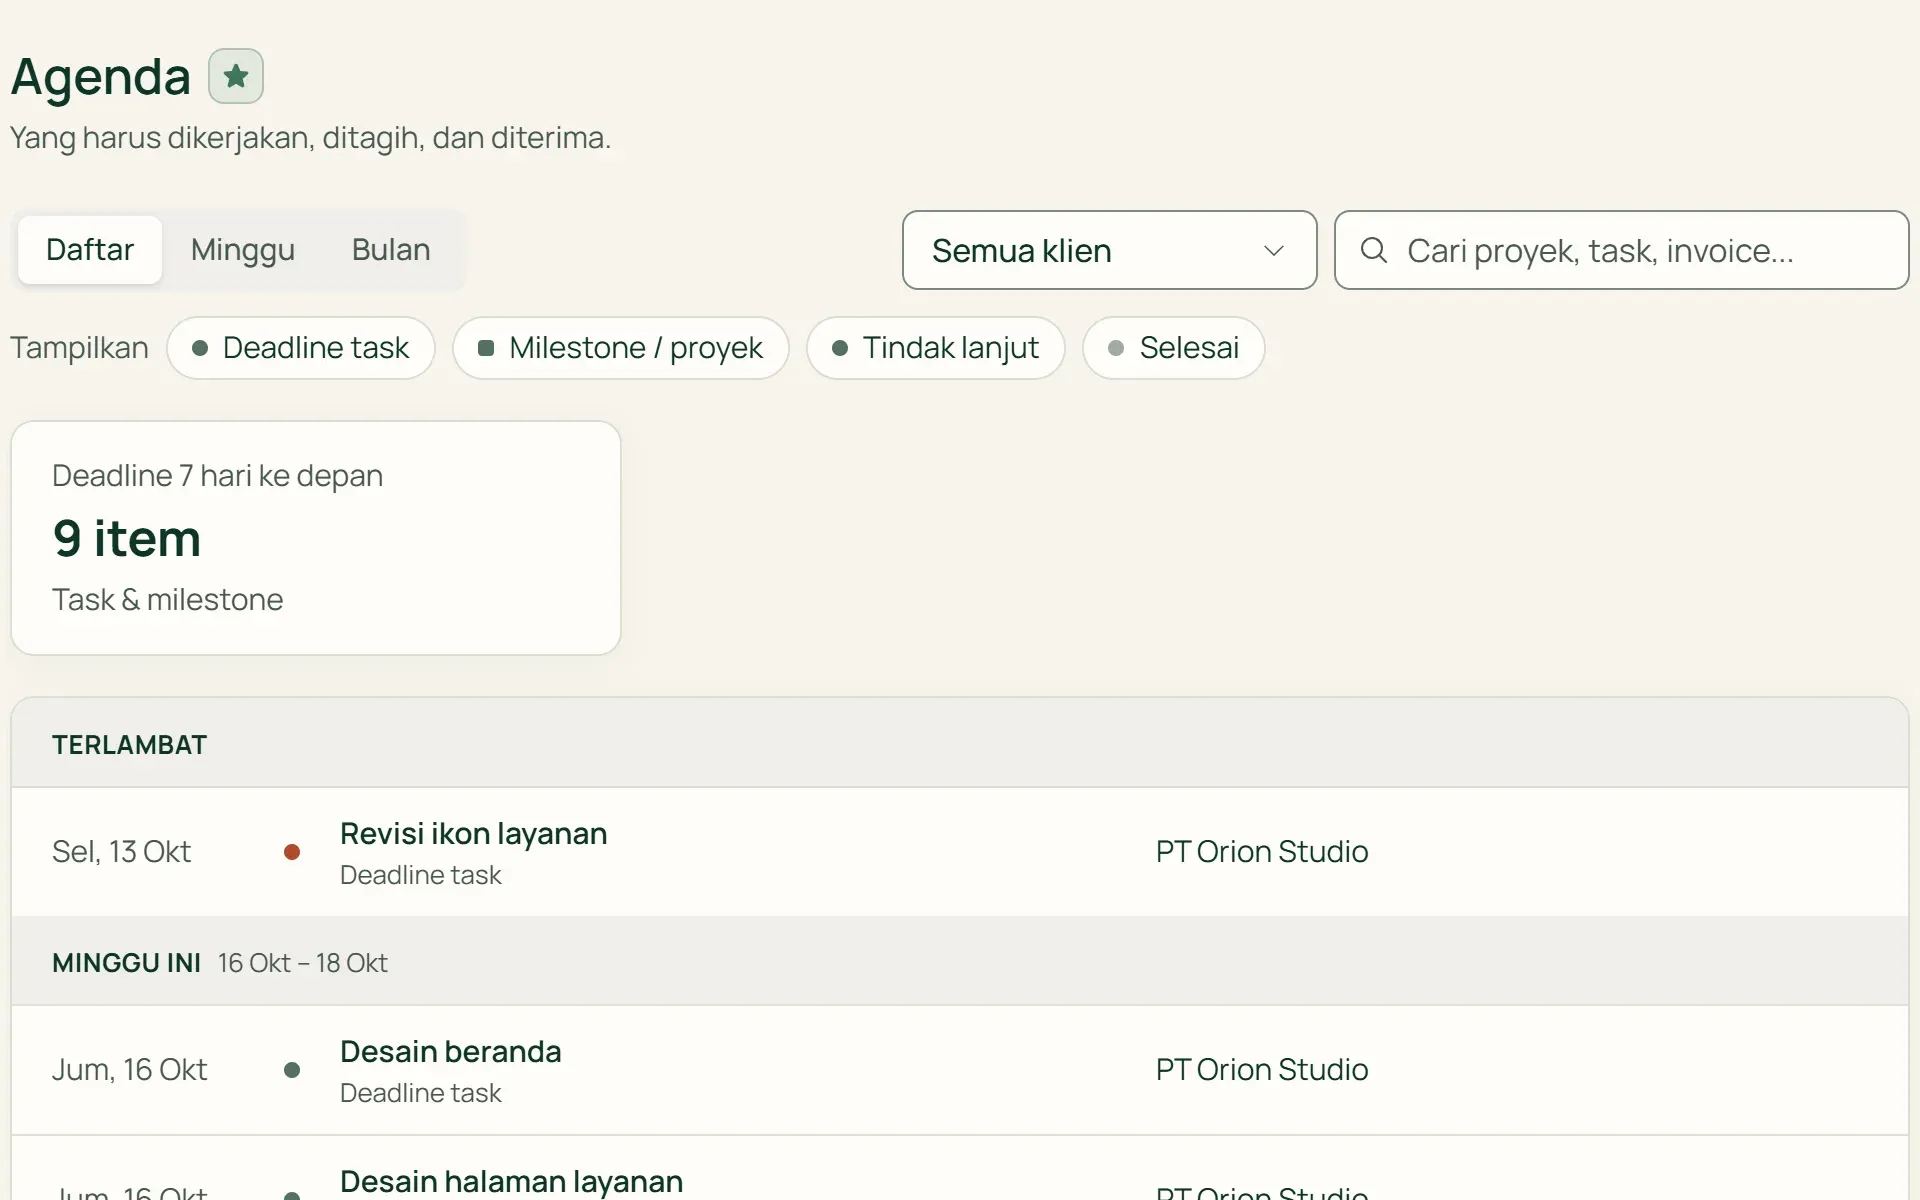The width and height of the screenshot is (1920, 1200).
Task: Switch to the Daftar view tab
Action: (90, 250)
